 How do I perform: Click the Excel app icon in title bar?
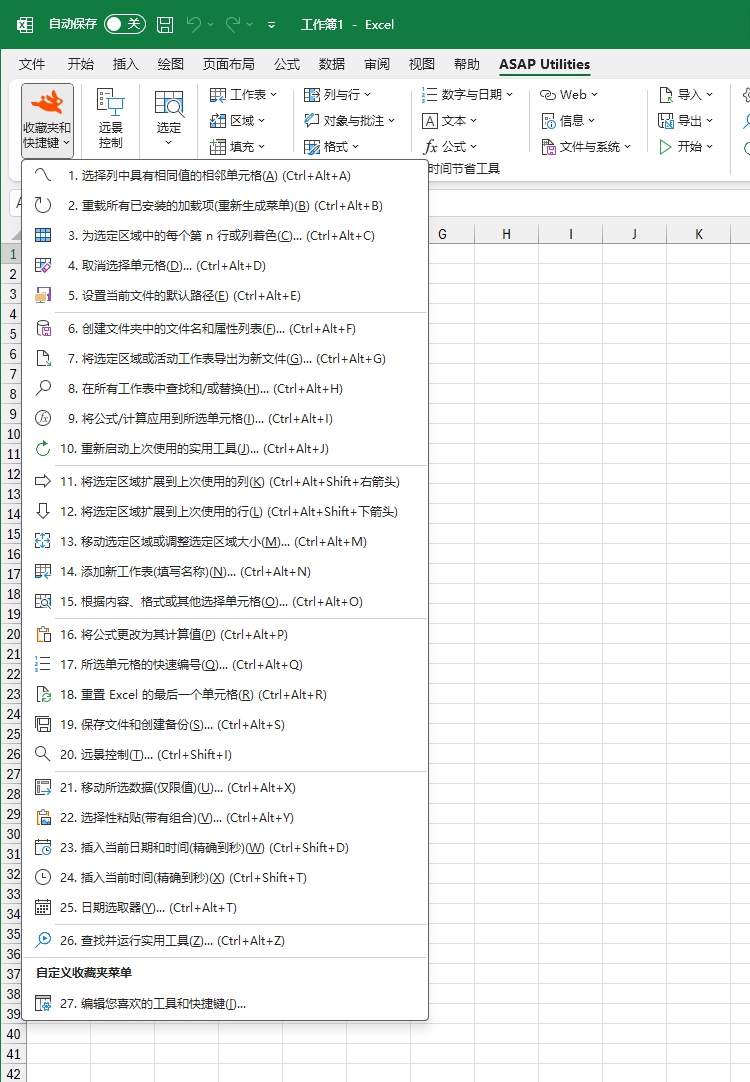point(26,25)
